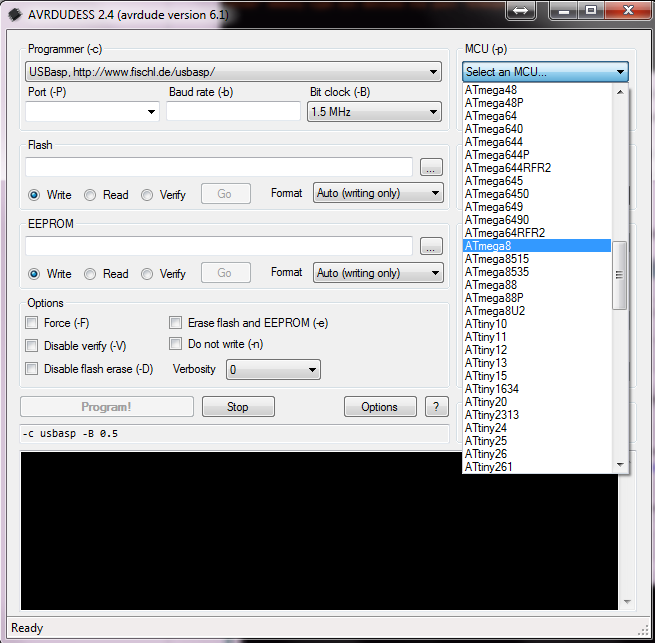
Task: Click the AVRDUDESS chip icon in title bar
Action: click(15, 15)
